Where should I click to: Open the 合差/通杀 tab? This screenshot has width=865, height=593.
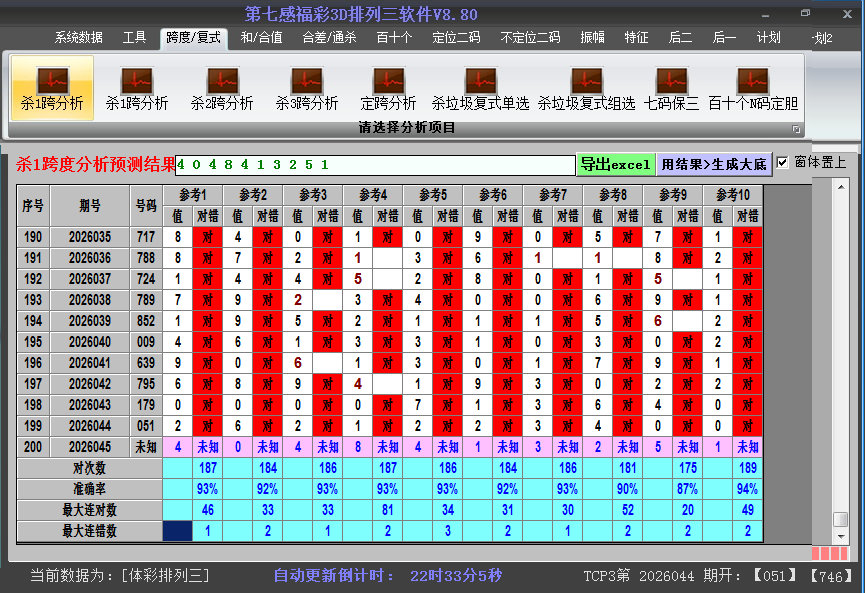(x=329, y=38)
